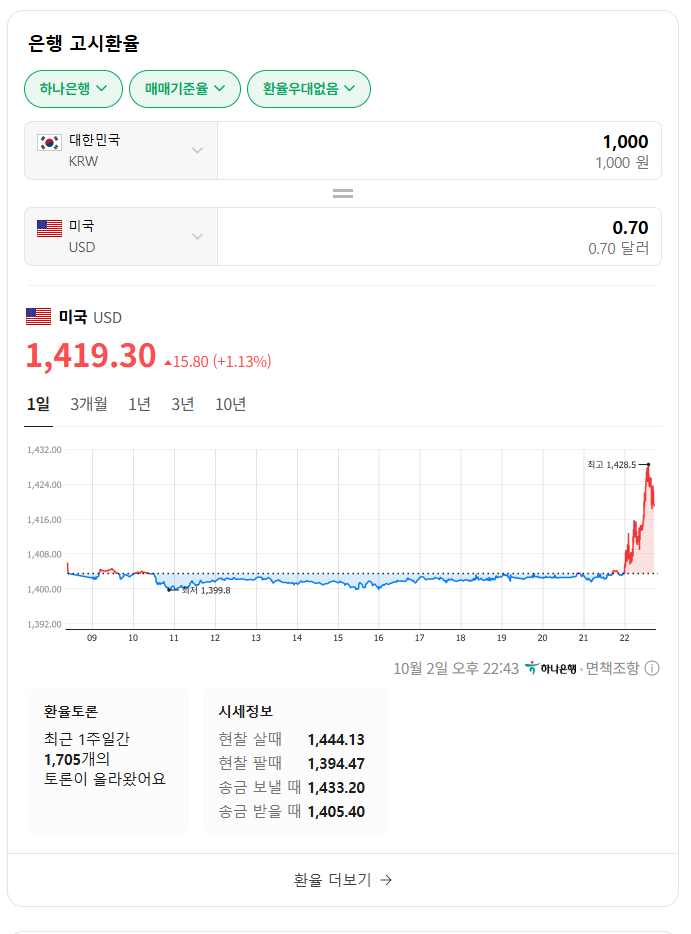Screen dimensions: 691x934
Task: Open the 환율 더보기 link
Action: click(x=343, y=880)
